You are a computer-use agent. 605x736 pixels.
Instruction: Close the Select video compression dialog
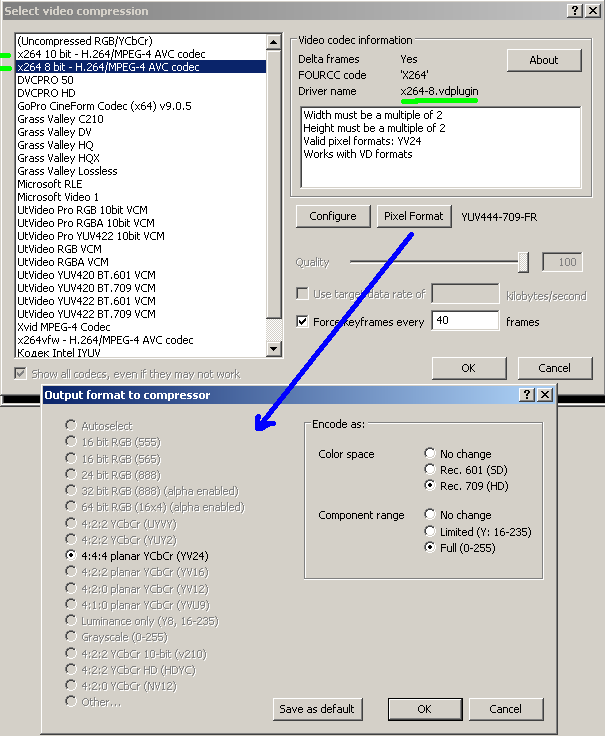593,11
